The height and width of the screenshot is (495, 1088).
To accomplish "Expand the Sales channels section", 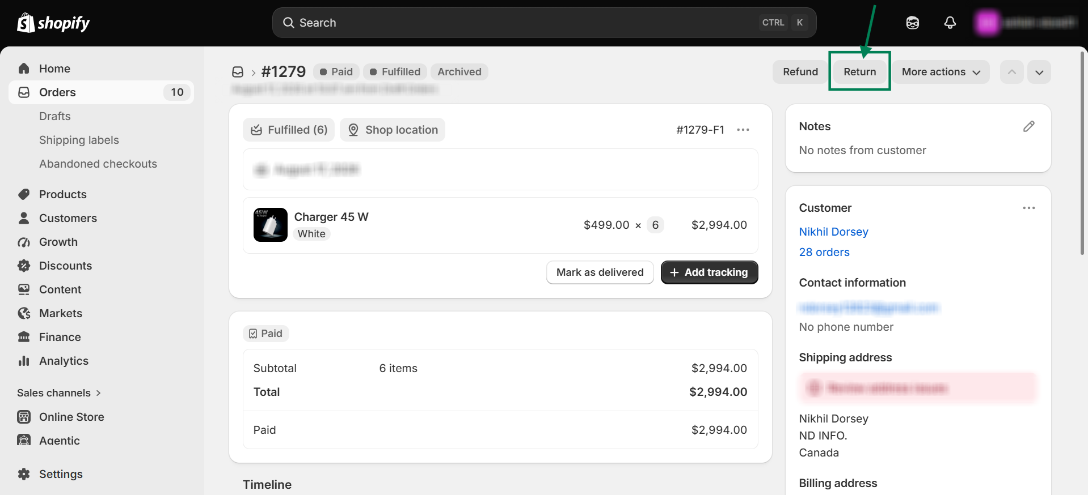I will tap(59, 393).
